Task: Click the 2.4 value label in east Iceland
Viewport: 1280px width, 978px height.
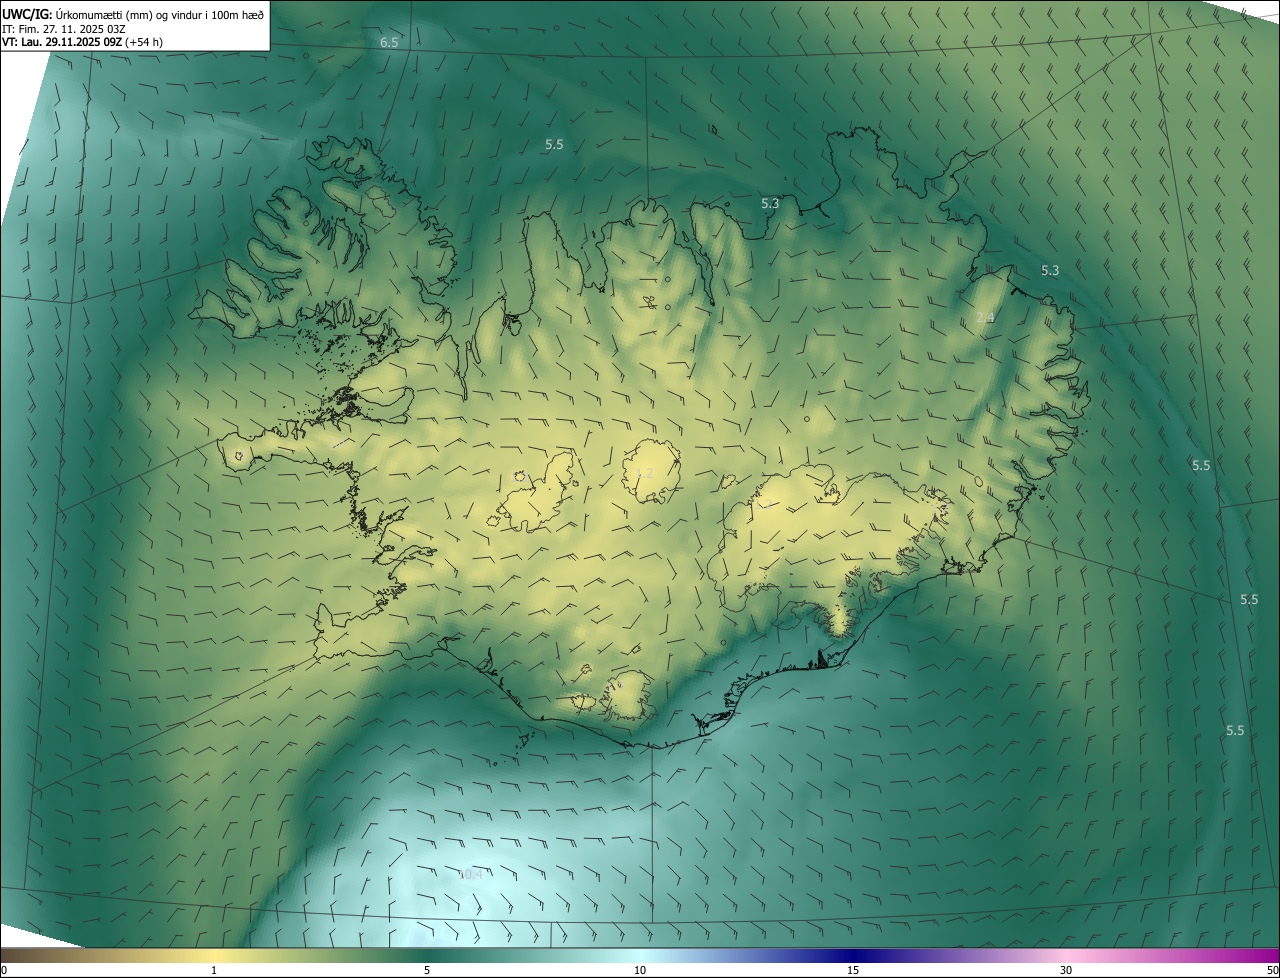Action: [x=984, y=317]
